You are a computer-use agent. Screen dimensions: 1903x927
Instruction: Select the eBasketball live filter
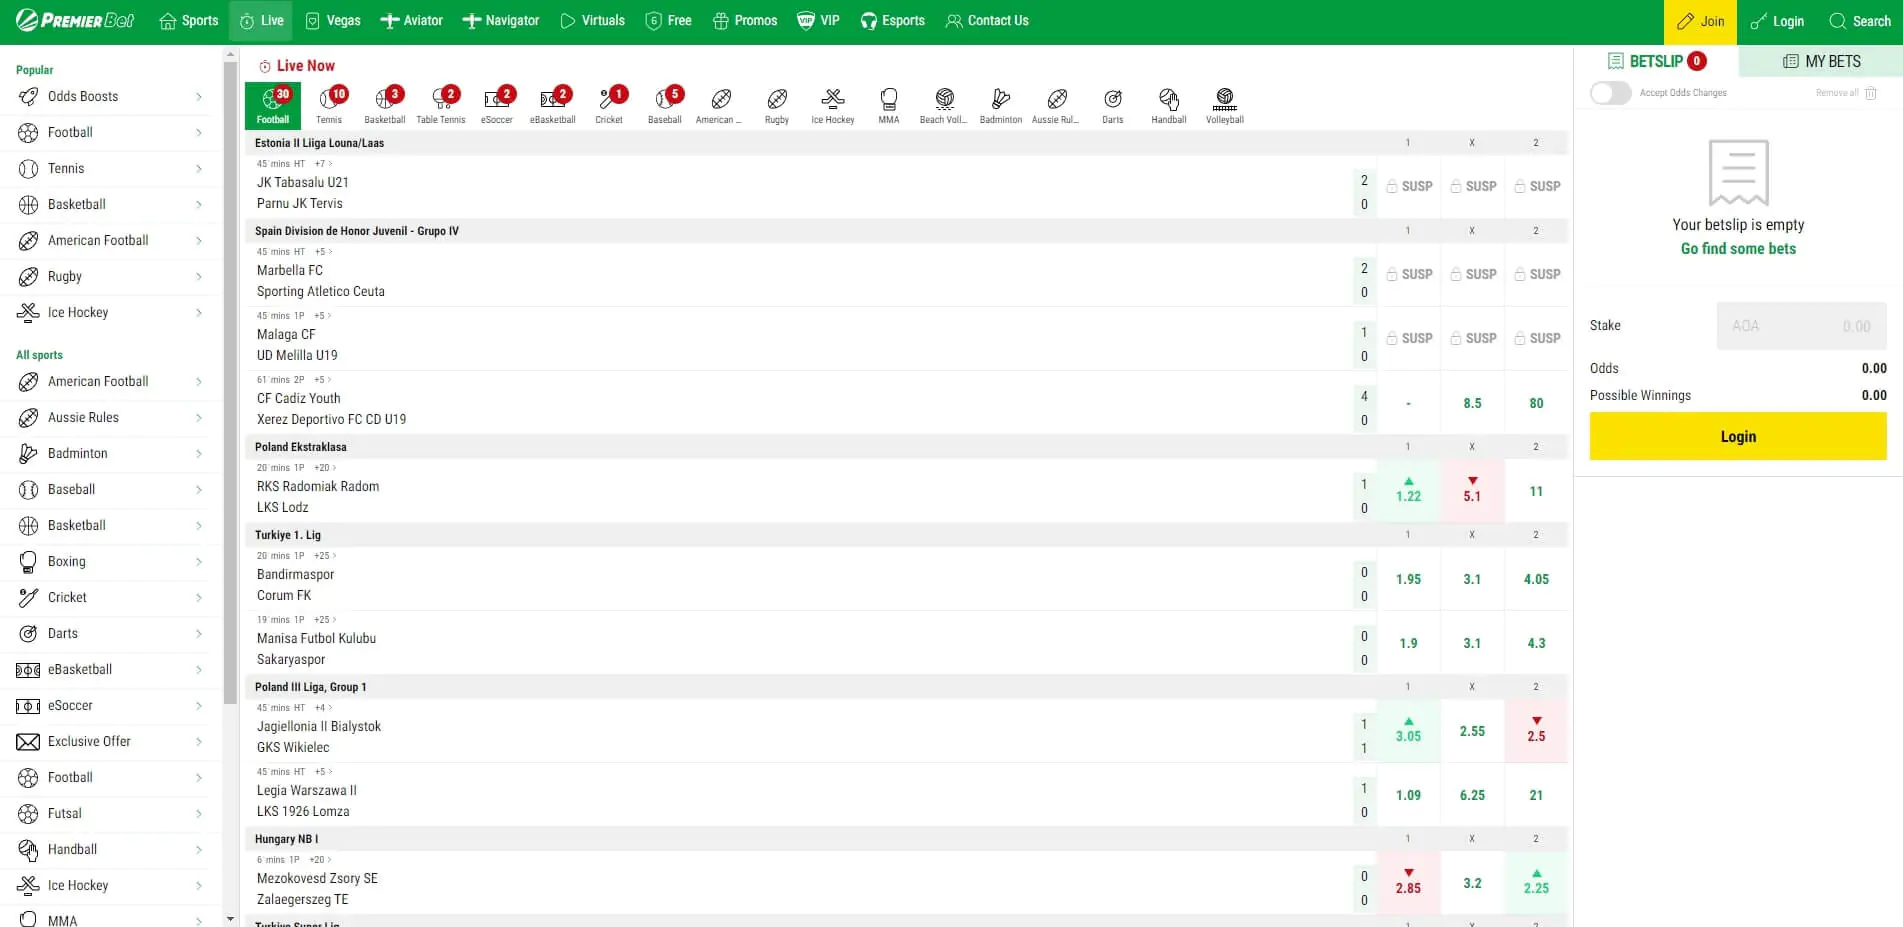click(x=553, y=105)
